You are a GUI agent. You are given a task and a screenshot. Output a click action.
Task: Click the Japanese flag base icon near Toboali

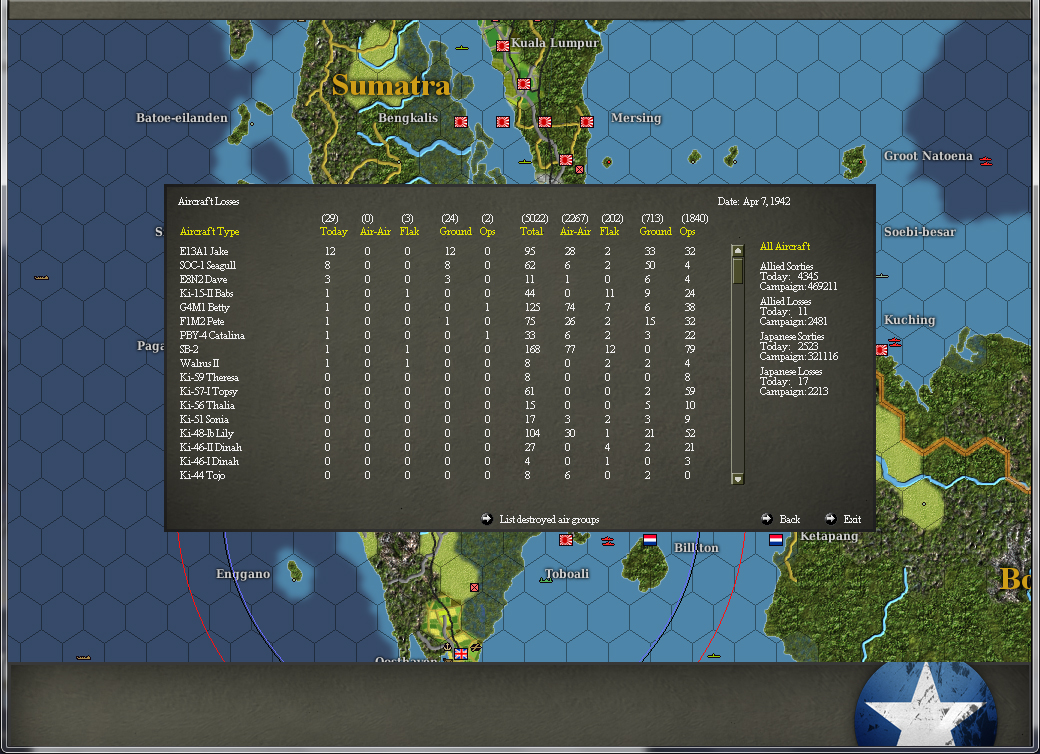coord(568,540)
